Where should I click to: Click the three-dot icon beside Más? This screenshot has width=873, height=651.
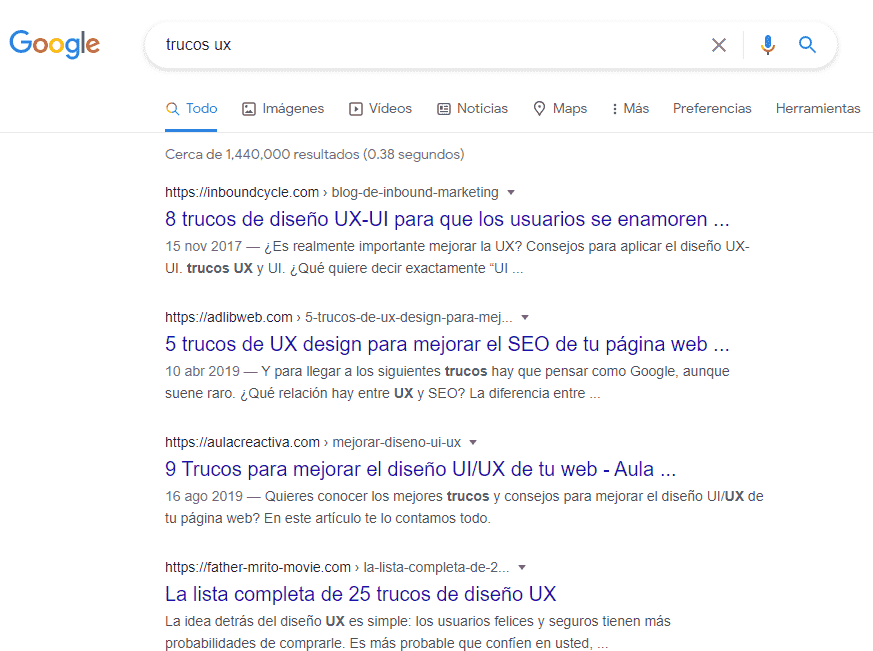coord(615,109)
